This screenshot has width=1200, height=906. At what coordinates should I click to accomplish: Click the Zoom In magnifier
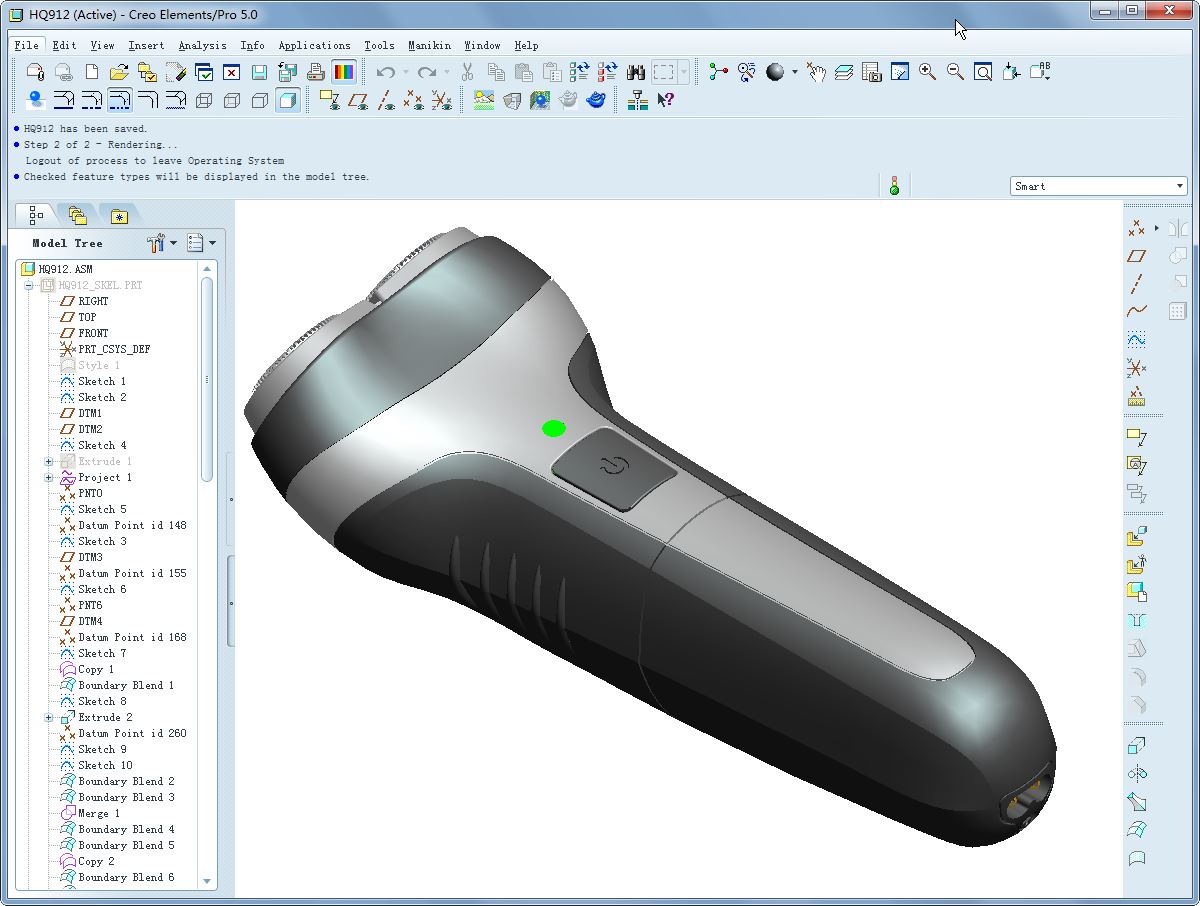927,72
